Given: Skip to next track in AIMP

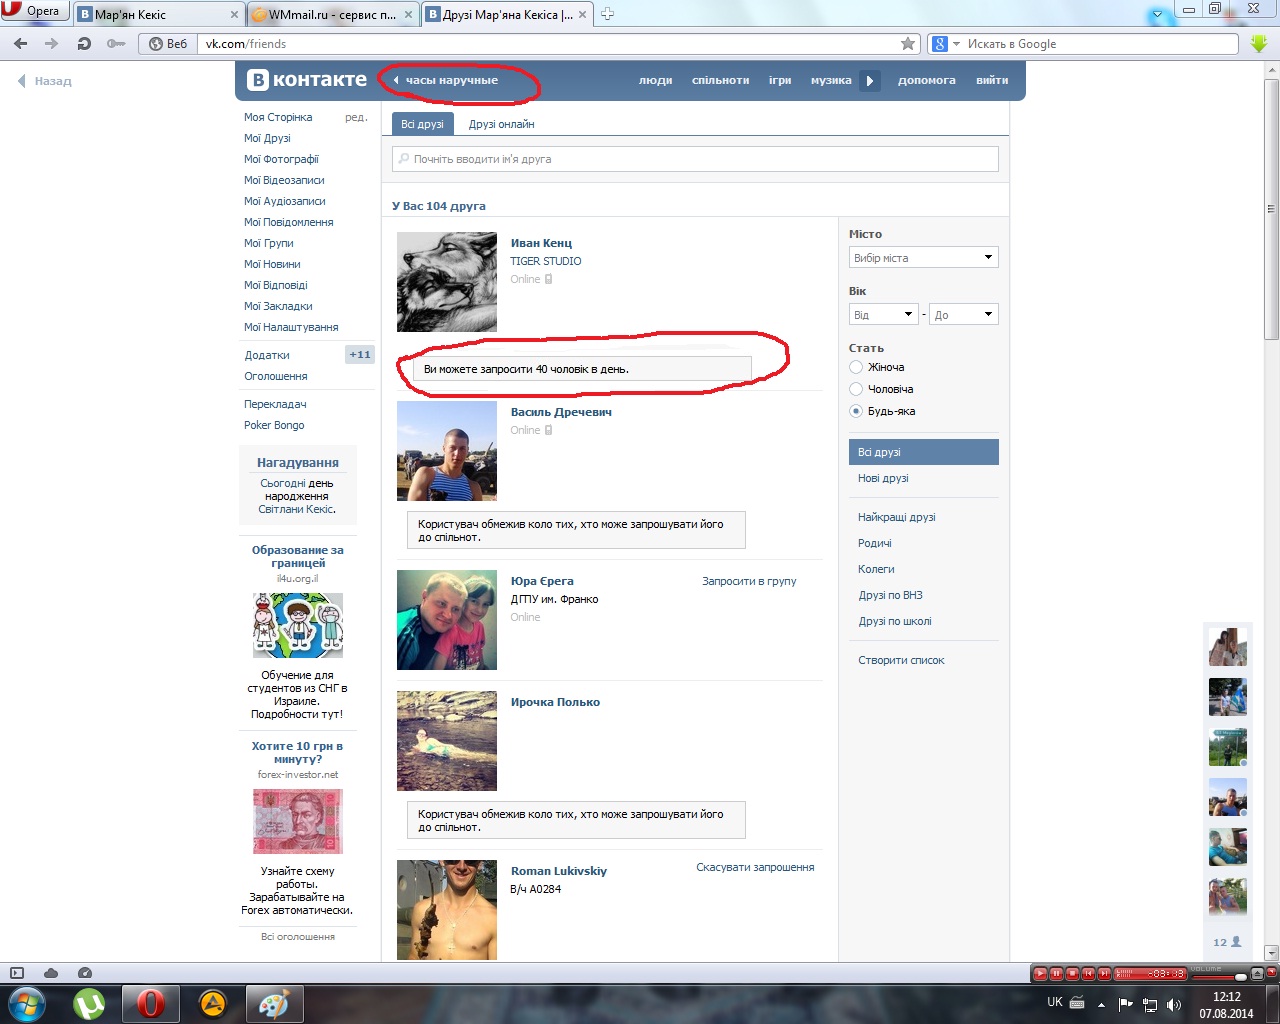Looking at the screenshot, I should tap(1104, 974).
